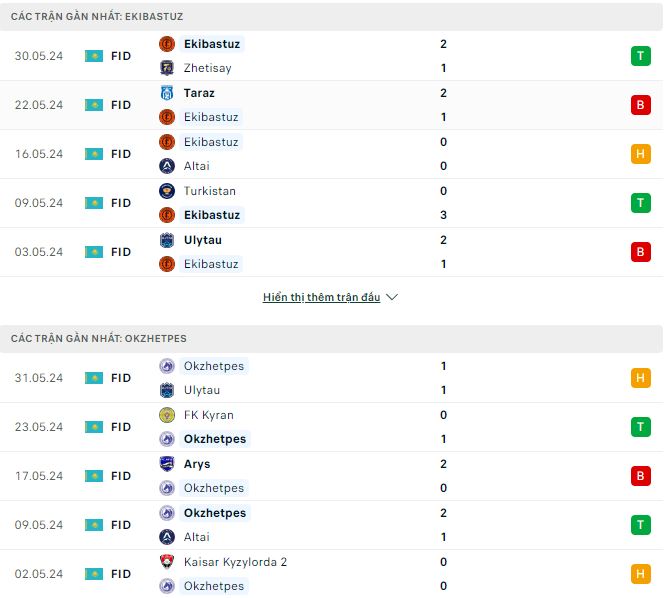Open Hiển thị thêm trận đấu link
The width and height of the screenshot is (668, 598).
tap(321, 297)
